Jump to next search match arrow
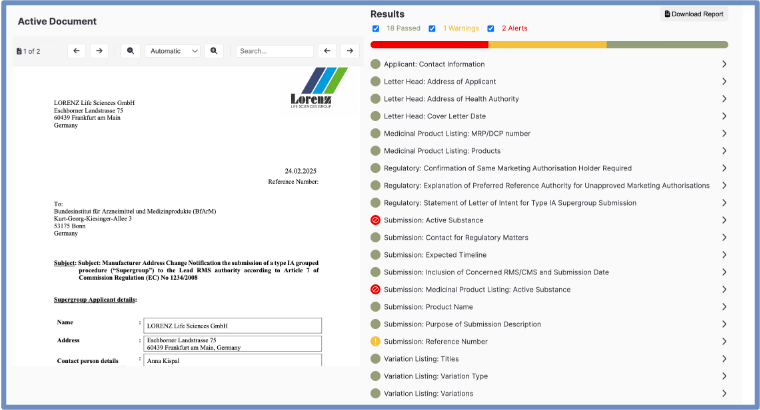 pyautogui.click(x=349, y=51)
